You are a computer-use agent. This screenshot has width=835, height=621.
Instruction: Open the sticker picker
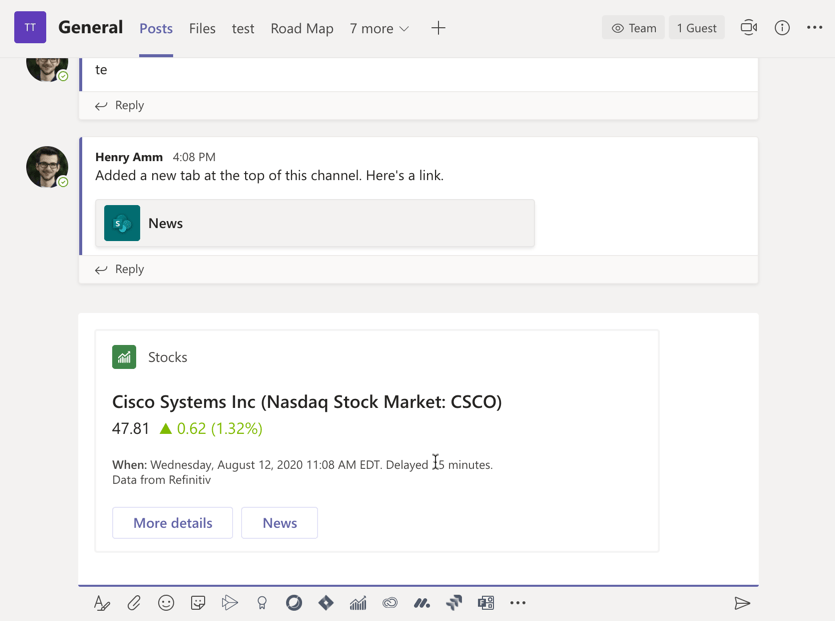(x=198, y=603)
